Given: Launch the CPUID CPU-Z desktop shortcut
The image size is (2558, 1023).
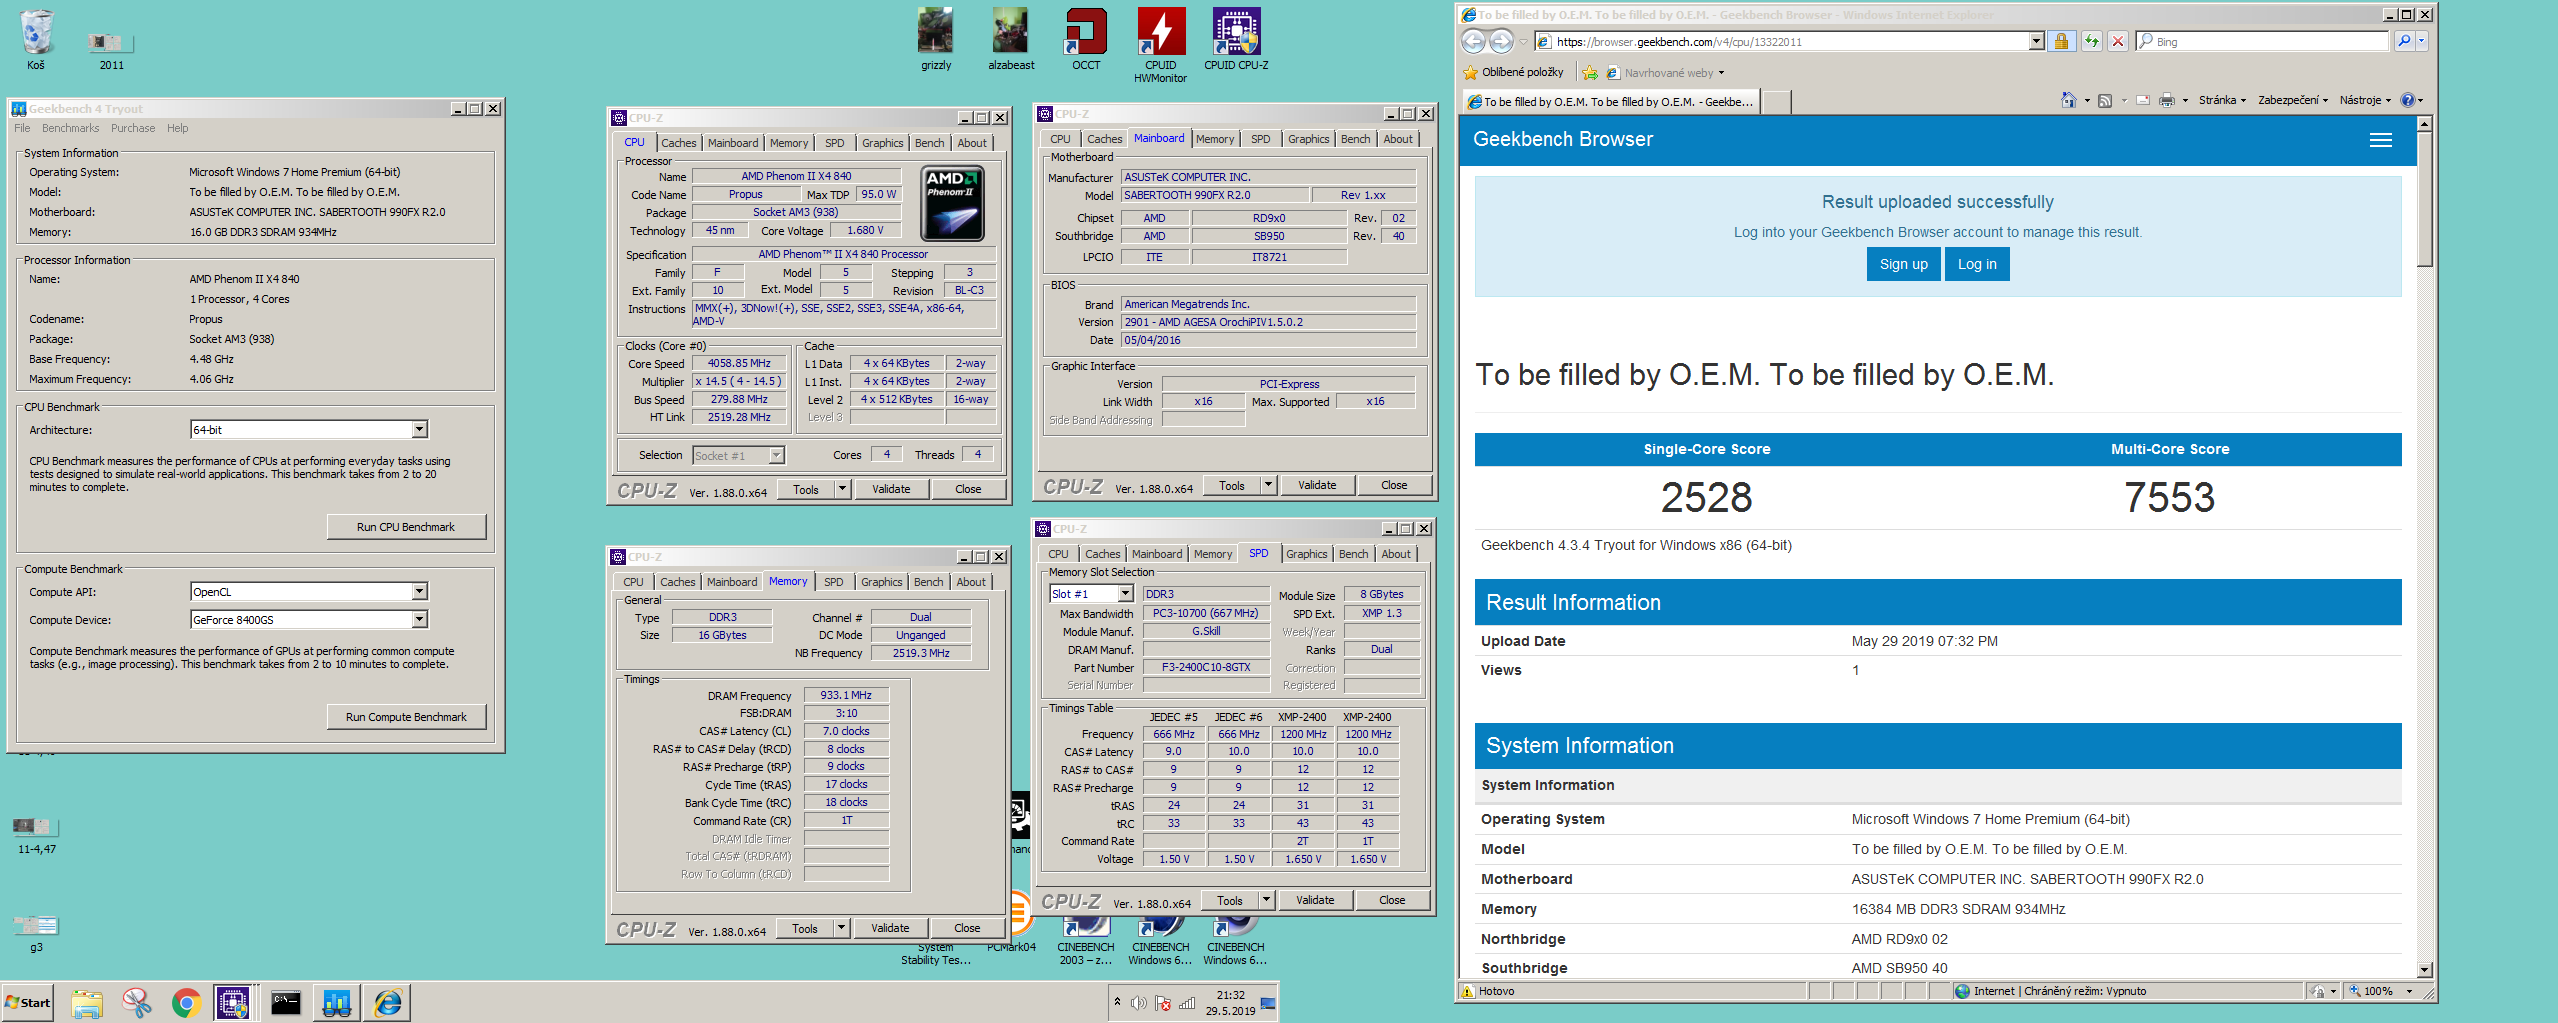Looking at the screenshot, I should click(1236, 40).
